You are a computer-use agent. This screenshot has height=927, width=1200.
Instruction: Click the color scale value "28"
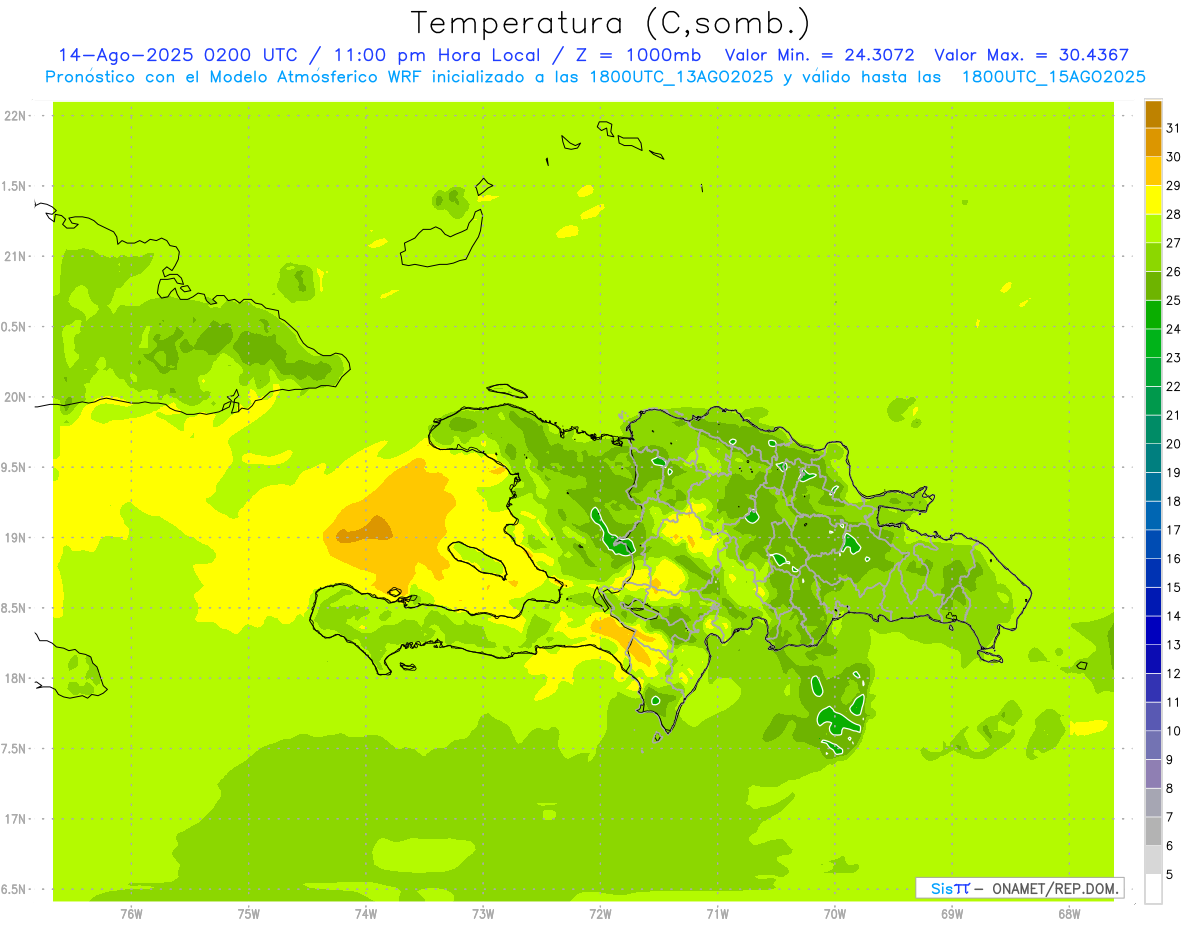(x=1174, y=214)
